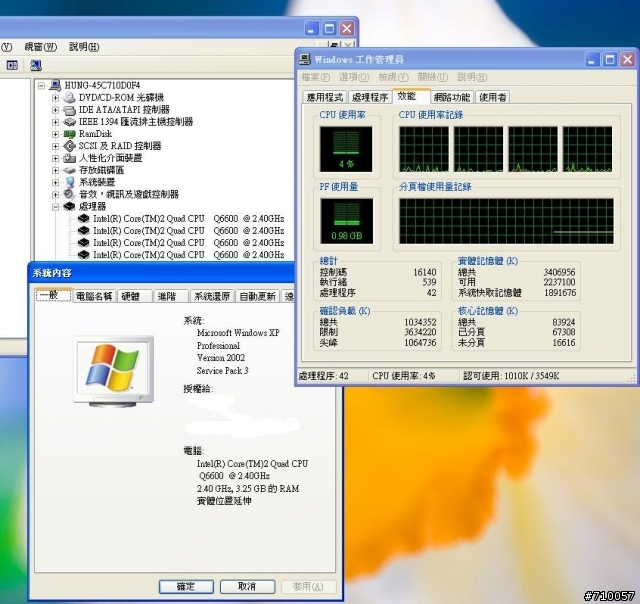Open the 檔案(F) menu in Task Manager

316,77
